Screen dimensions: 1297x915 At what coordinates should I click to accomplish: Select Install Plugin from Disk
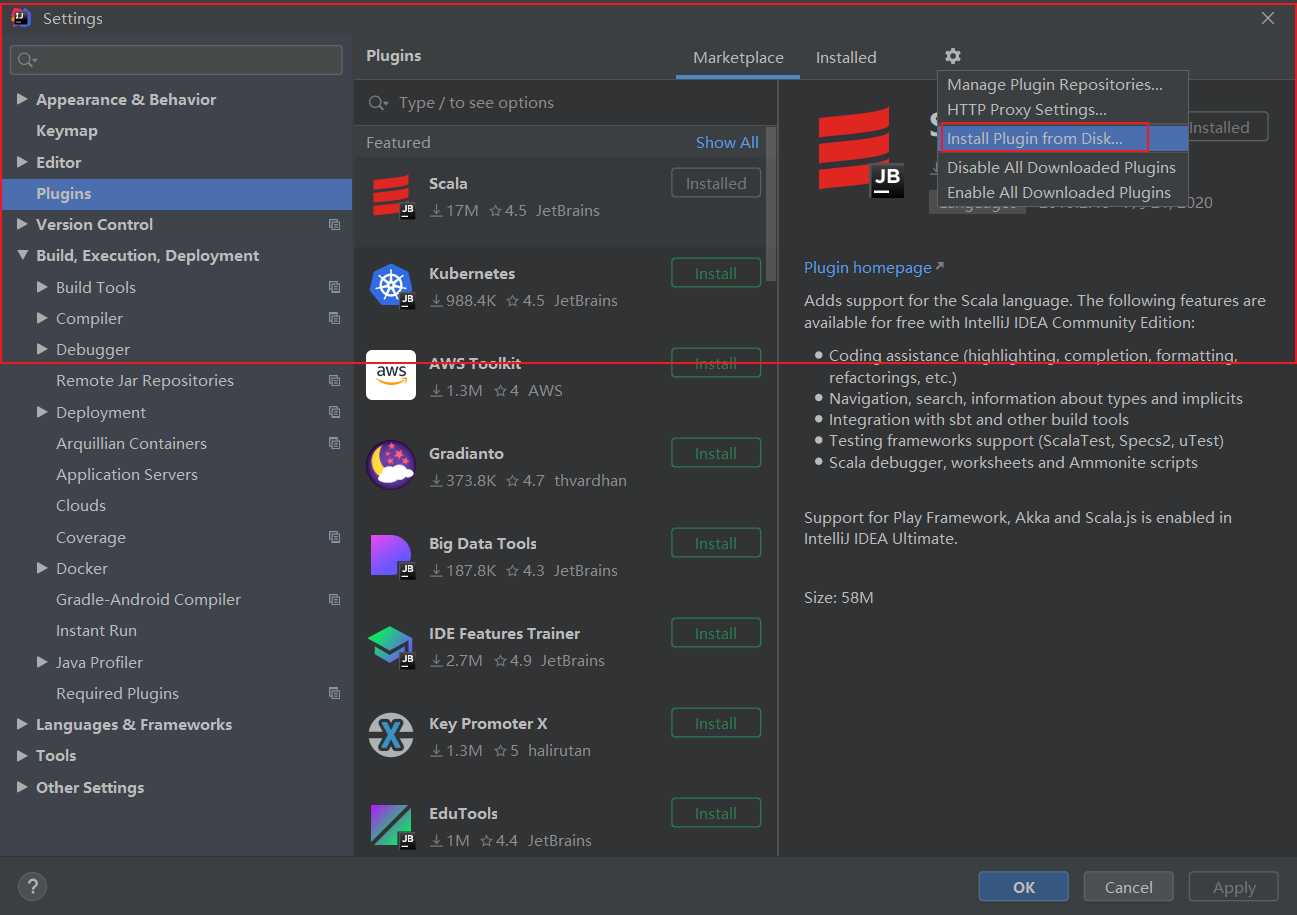(1062, 138)
